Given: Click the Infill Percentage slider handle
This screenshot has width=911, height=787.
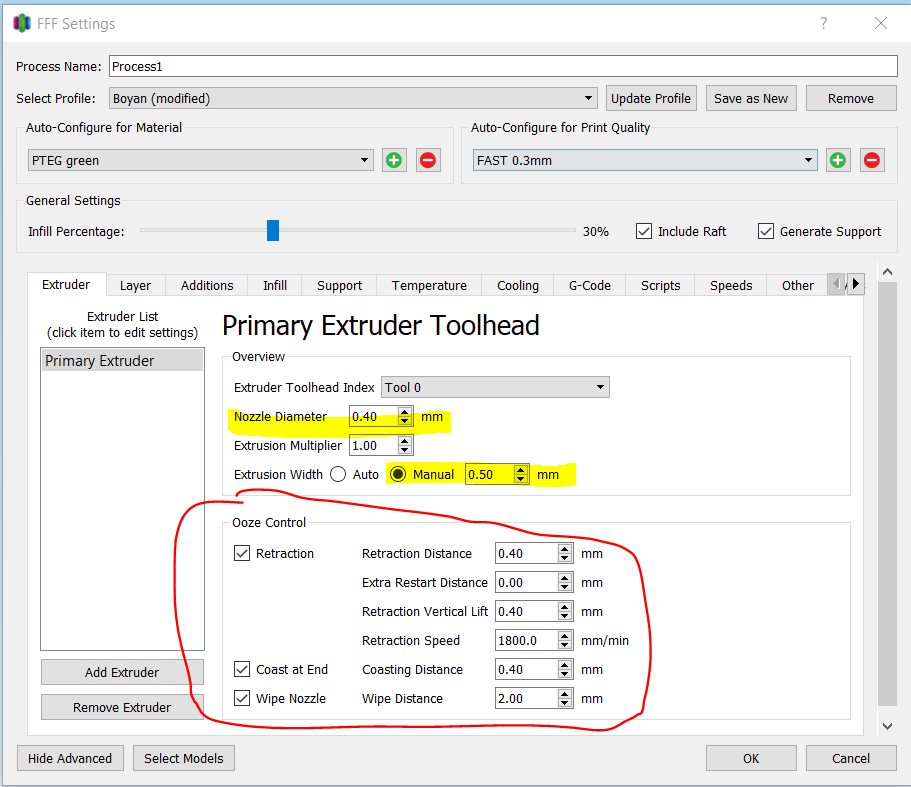Looking at the screenshot, I should 273,231.
